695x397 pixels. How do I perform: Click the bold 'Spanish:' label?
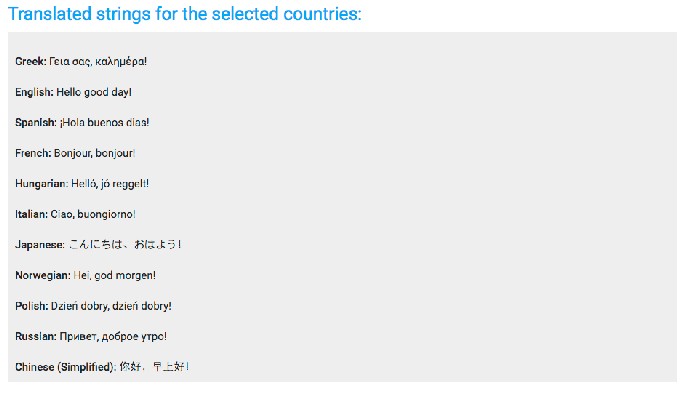click(x=36, y=122)
